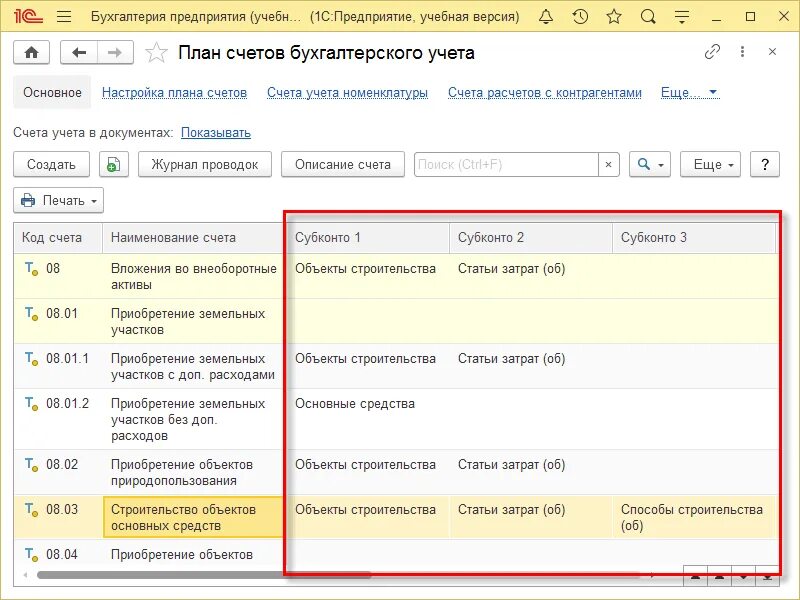Screen dimensions: 800x600
Task: Open notifications bell icon
Action: coord(546,17)
